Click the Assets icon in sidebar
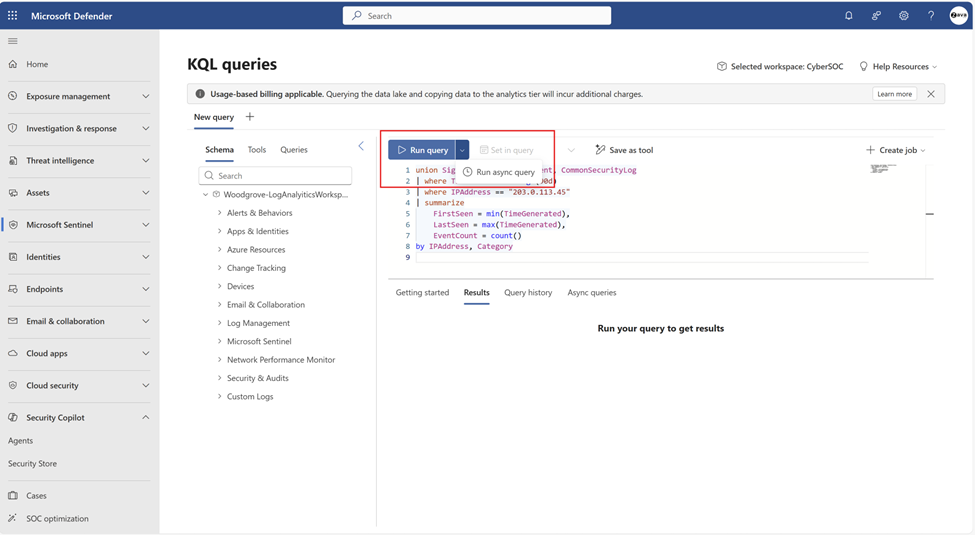975x535 pixels. click(12, 193)
